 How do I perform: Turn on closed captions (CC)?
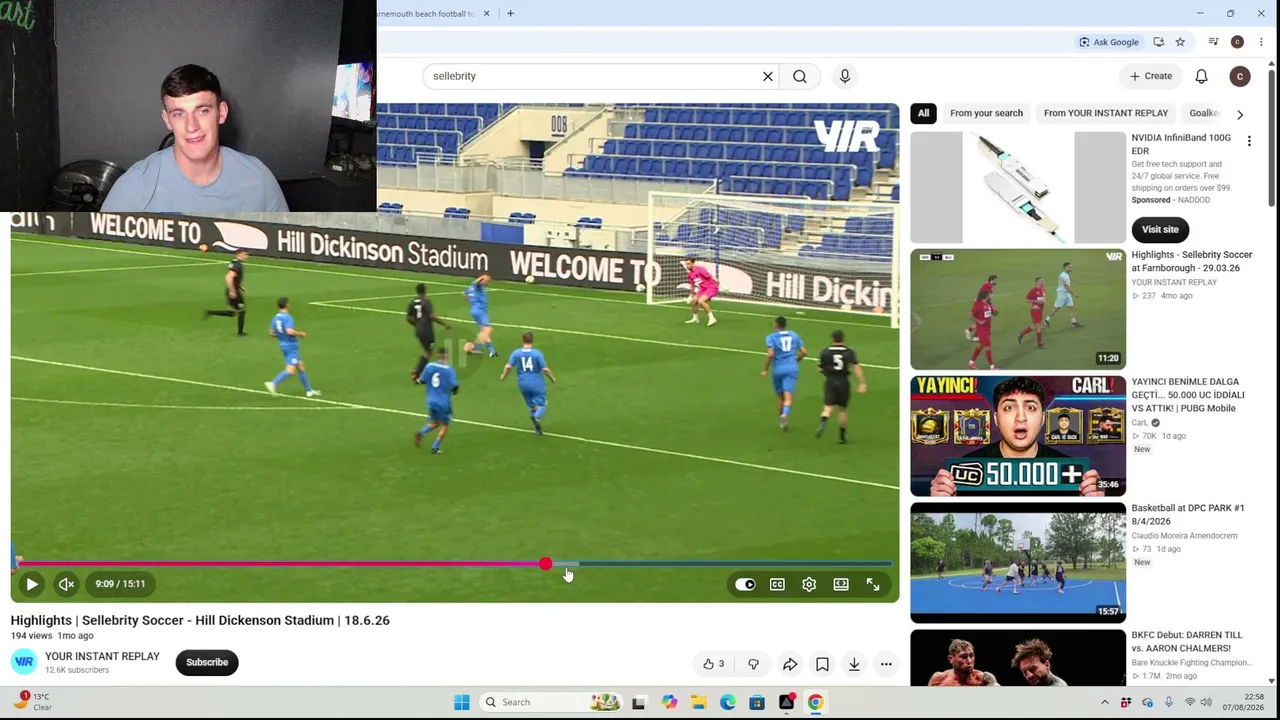tap(777, 584)
